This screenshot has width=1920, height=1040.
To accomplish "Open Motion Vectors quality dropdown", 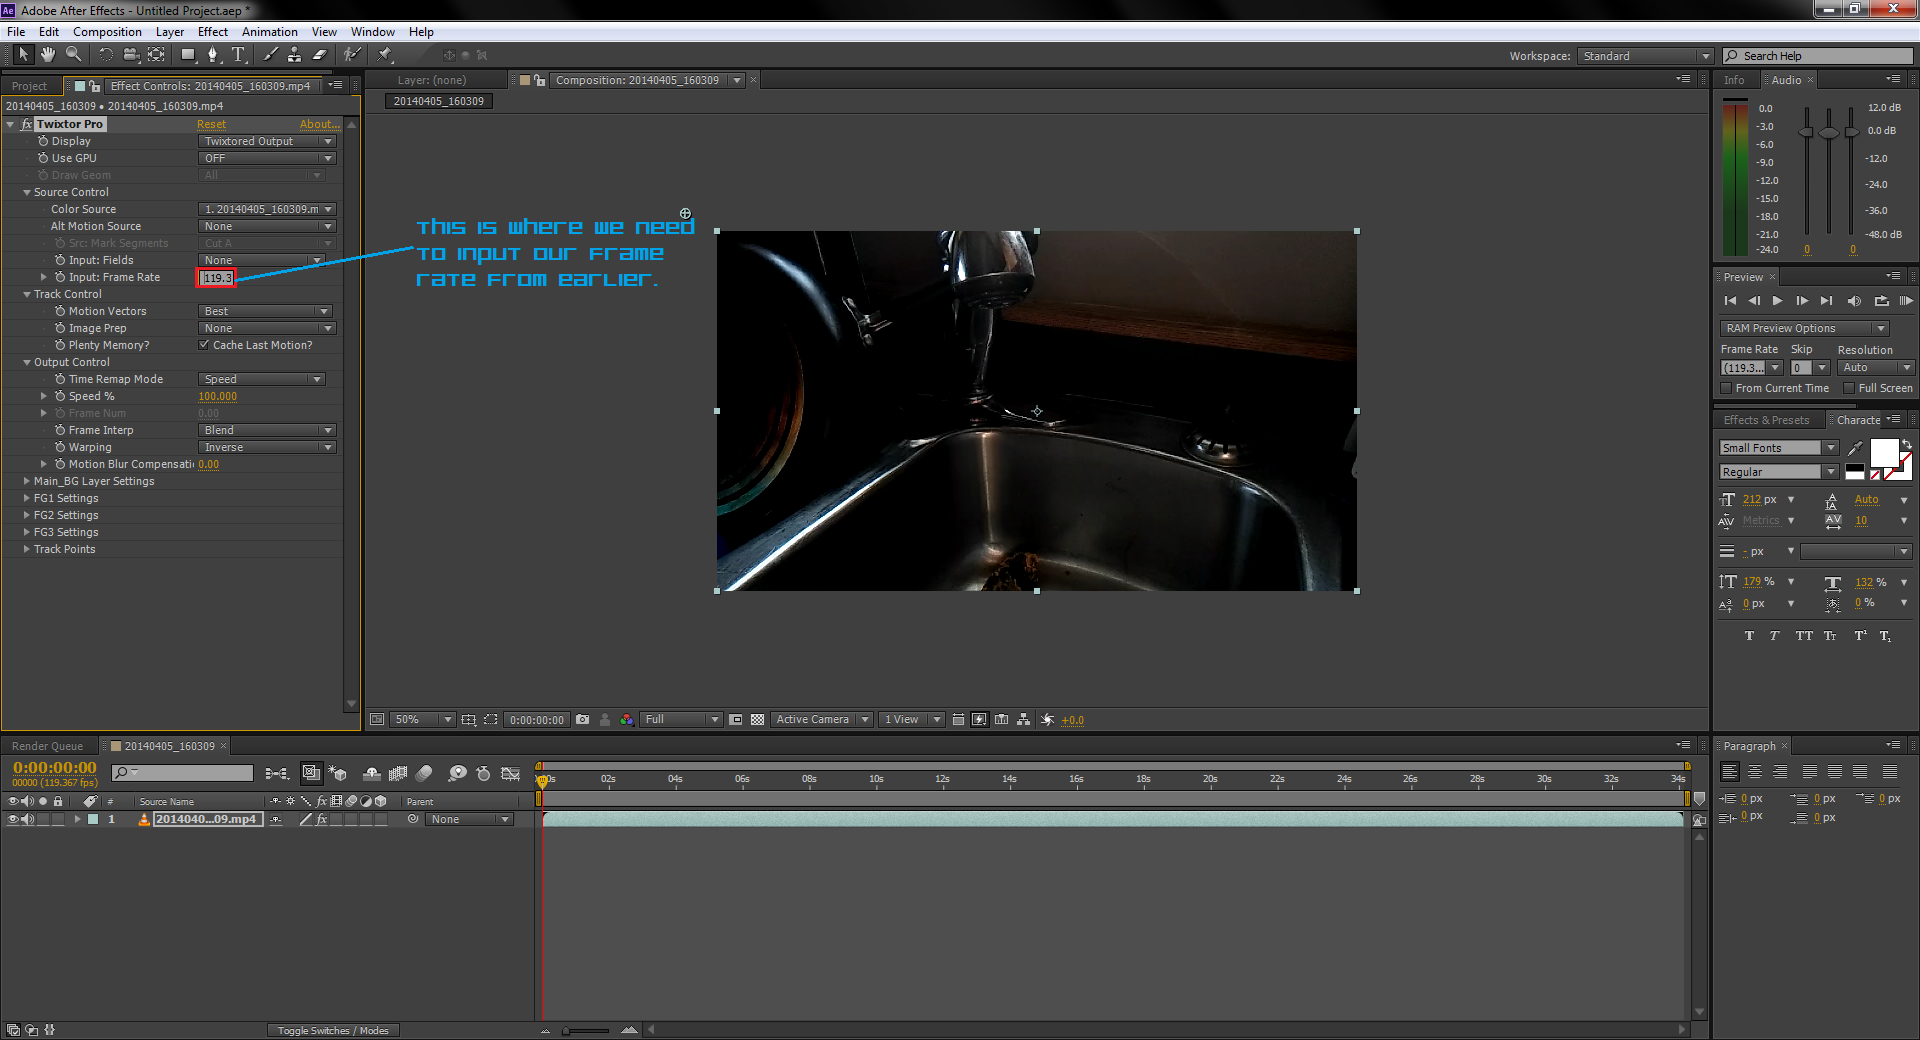I will [265, 311].
